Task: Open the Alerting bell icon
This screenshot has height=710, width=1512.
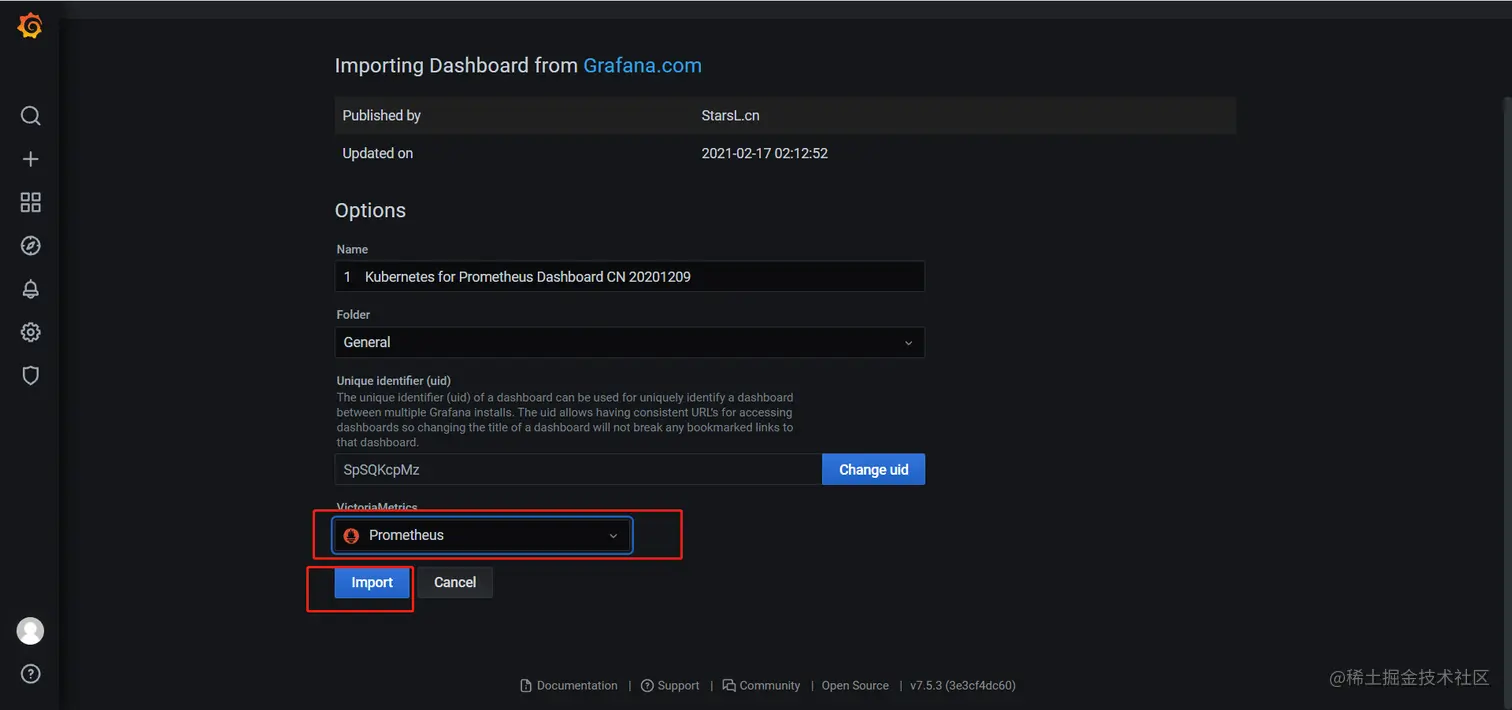Action: (x=30, y=289)
